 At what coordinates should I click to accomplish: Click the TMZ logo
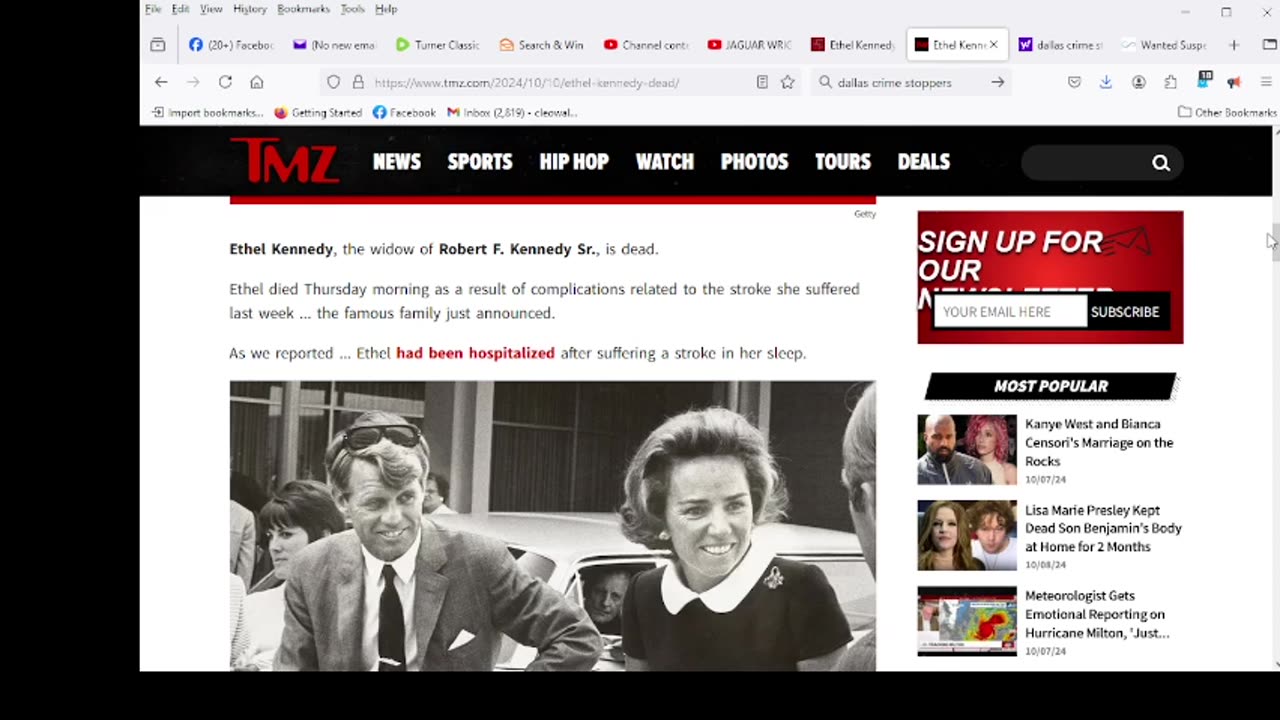[284, 161]
